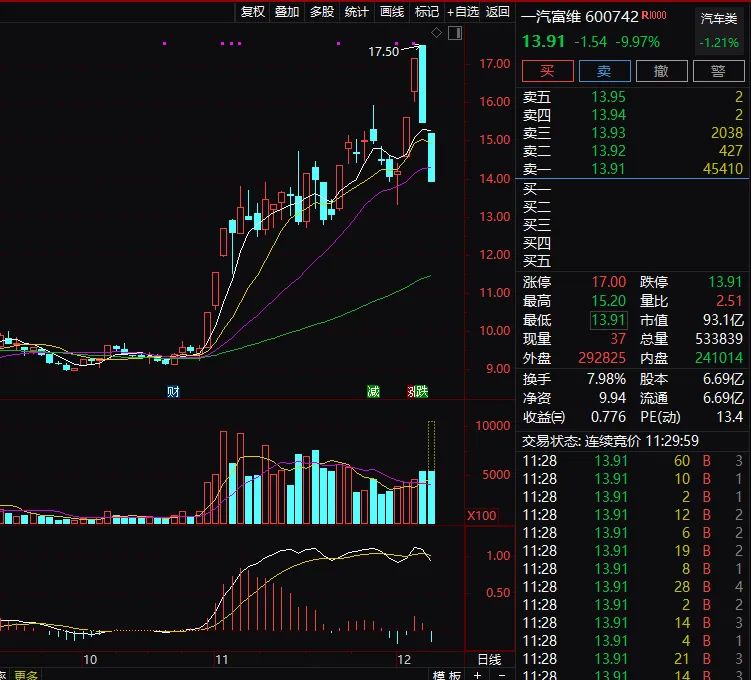Click the 涨停 limit-up value 17.00
This screenshot has height=680, width=751.
(x=609, y=282)
